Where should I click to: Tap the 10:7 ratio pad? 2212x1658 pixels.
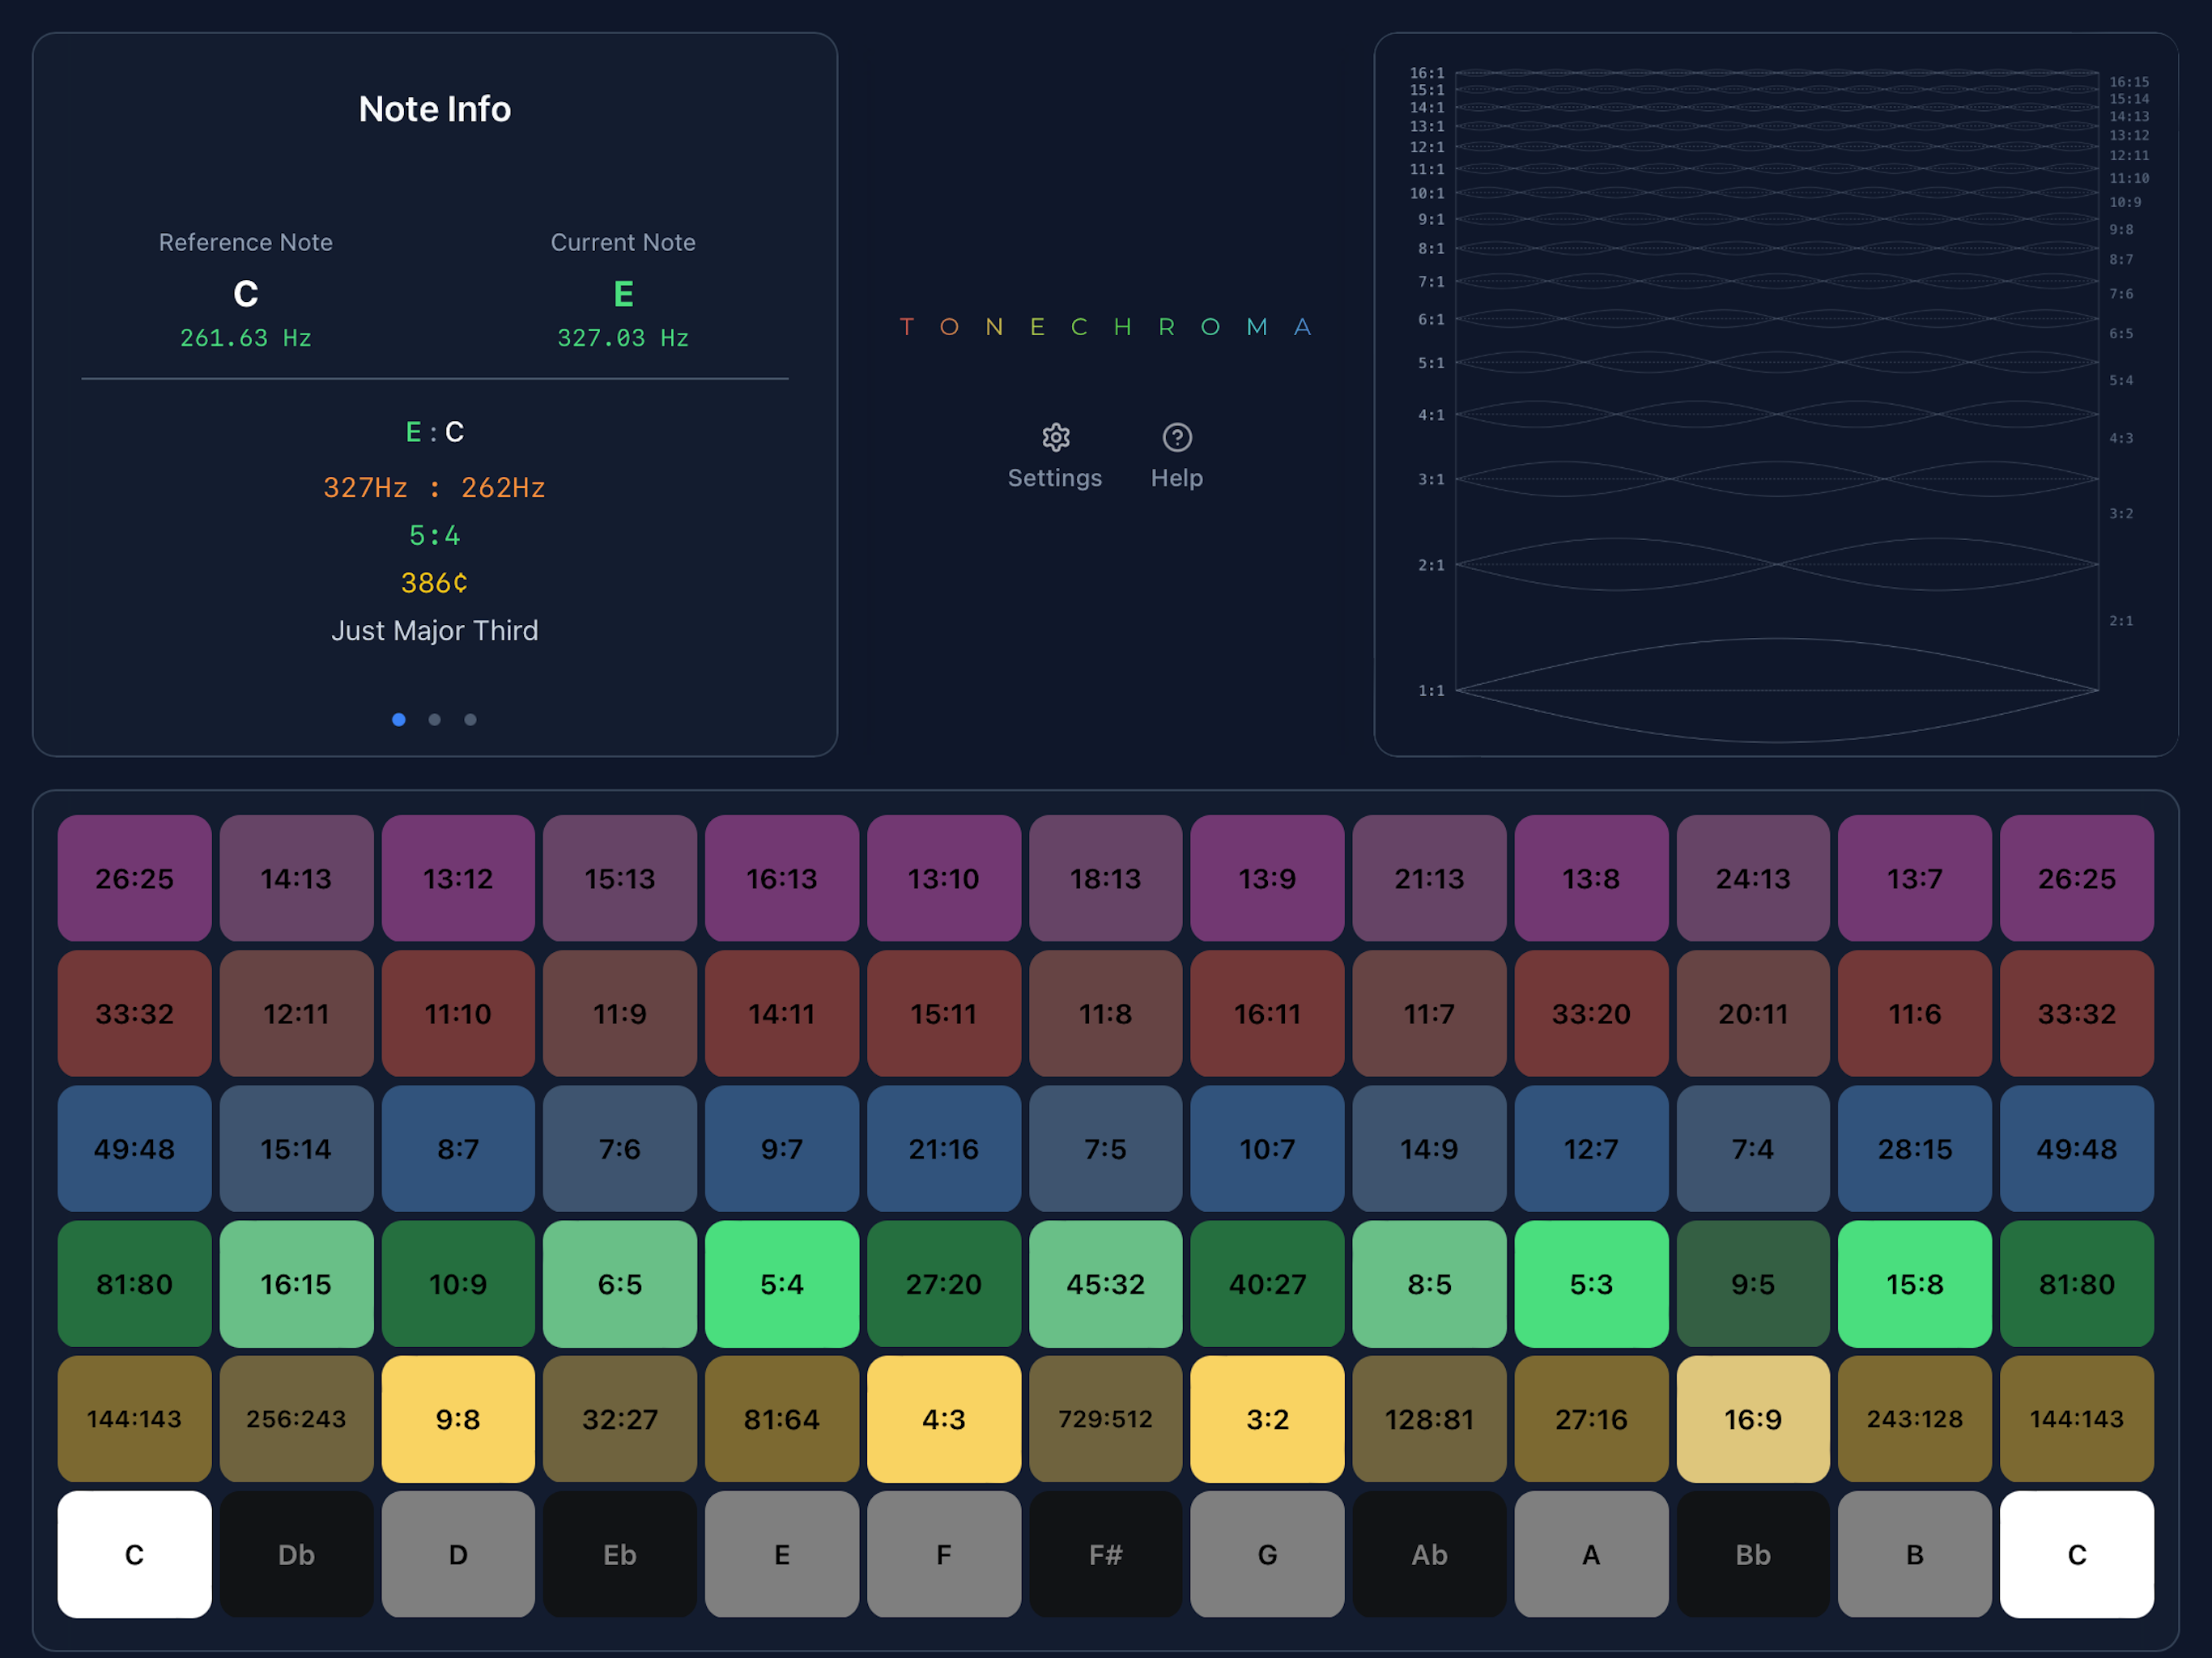(1267, 1148)
